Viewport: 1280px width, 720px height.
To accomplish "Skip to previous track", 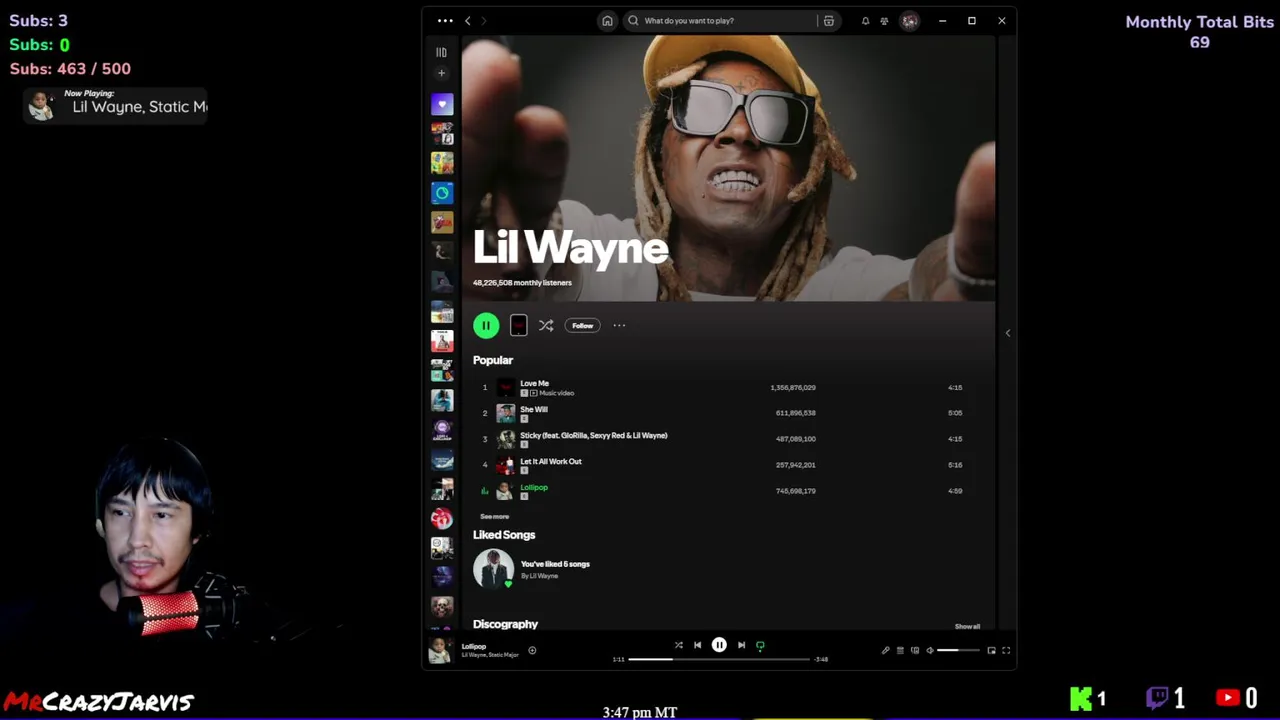I will pos(697,645).
